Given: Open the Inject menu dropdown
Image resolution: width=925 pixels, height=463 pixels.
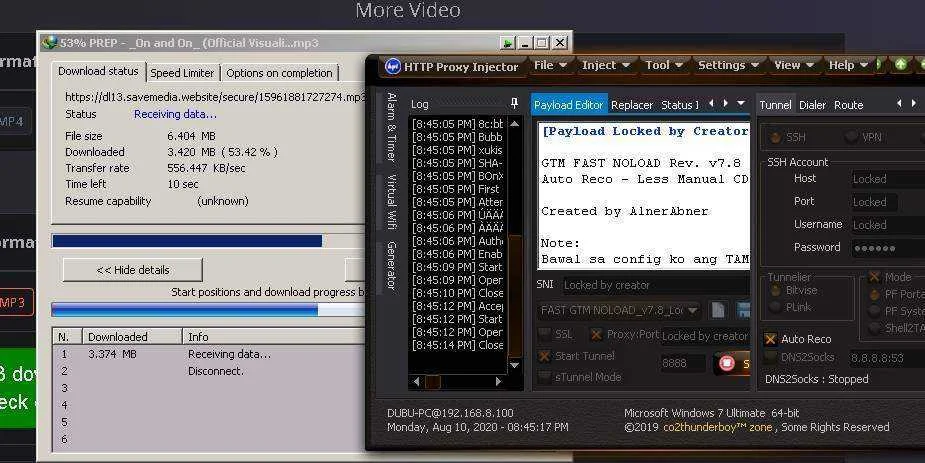Looking at the screenshot, I should pos(605,65).
